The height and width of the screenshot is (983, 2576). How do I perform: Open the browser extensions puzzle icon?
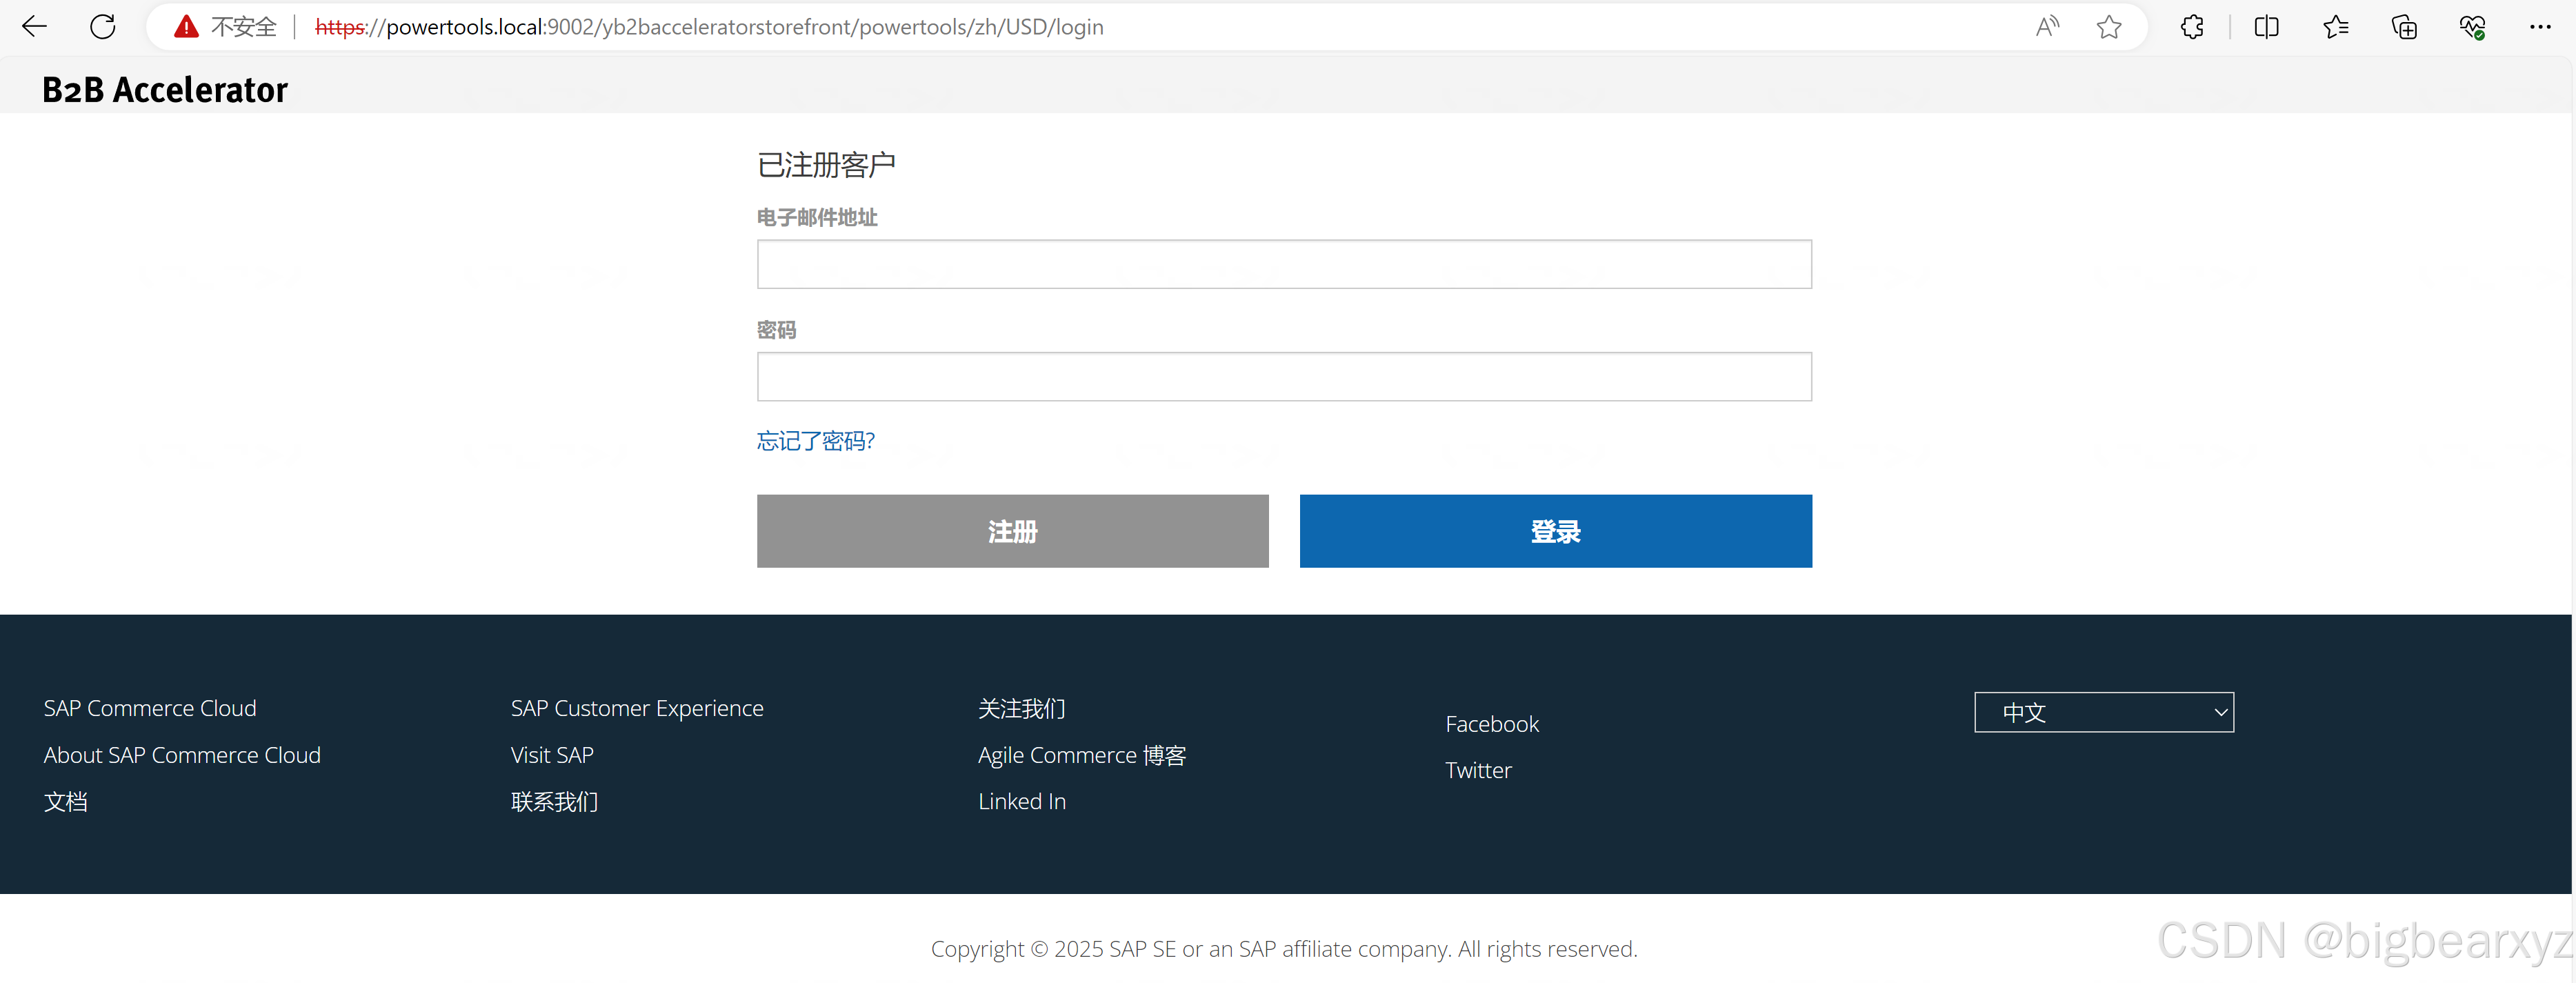[2192, 27]
